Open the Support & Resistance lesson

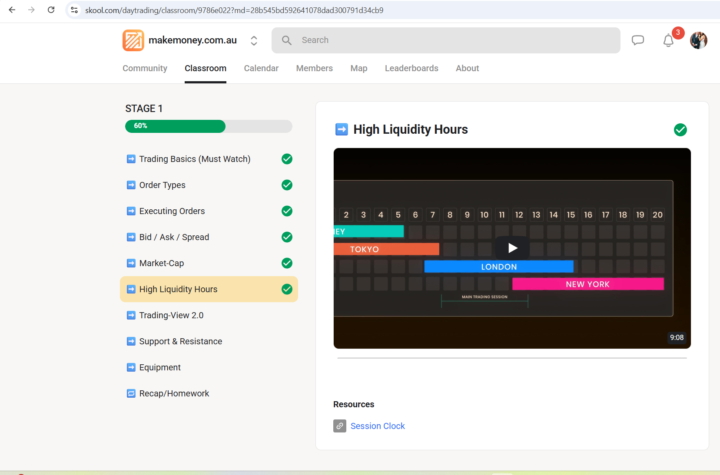tap(180, 341)
